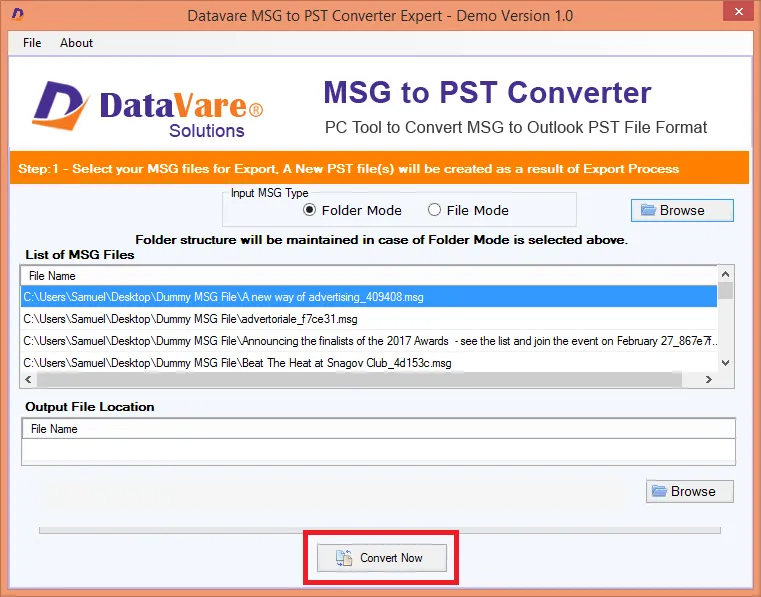Click the MSG list scroll down arrow
The image size is (761, 597).
(726, 363)
